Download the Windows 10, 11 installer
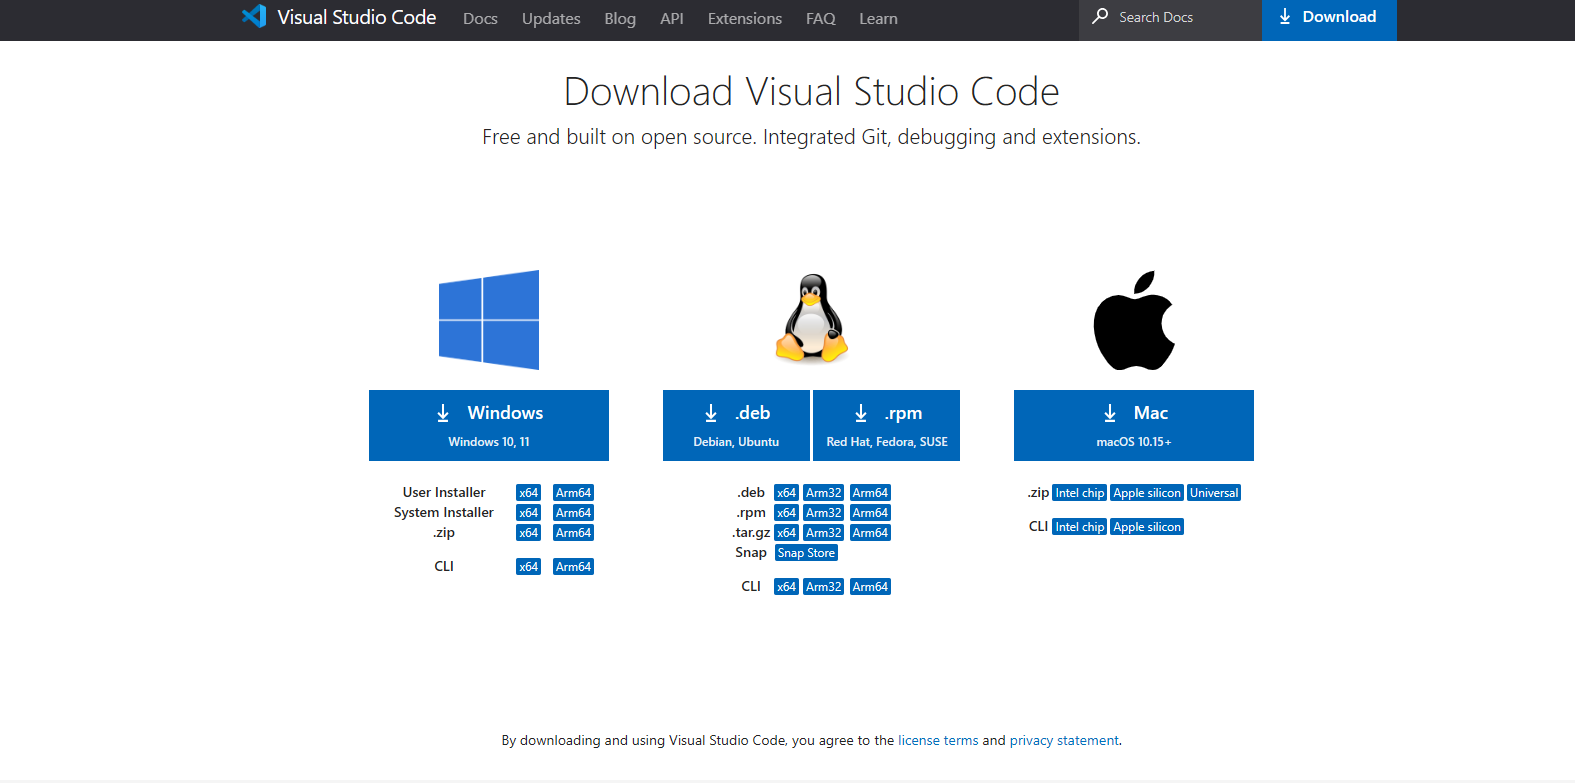 (x=489, y=425)
